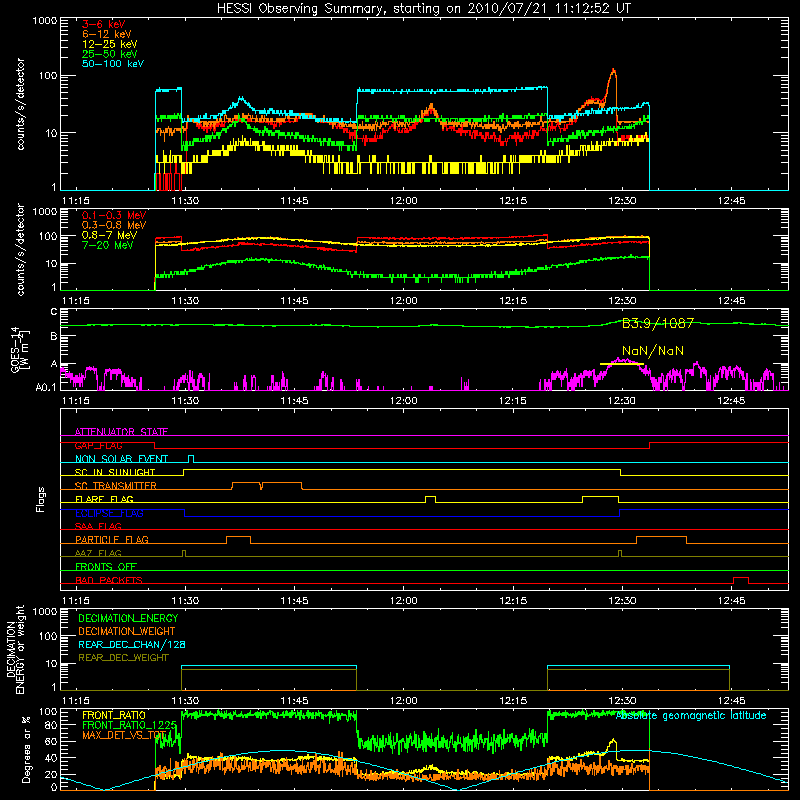Click the '7-20 MeV' legend label

pyautogui.click(x=108, y=245)
